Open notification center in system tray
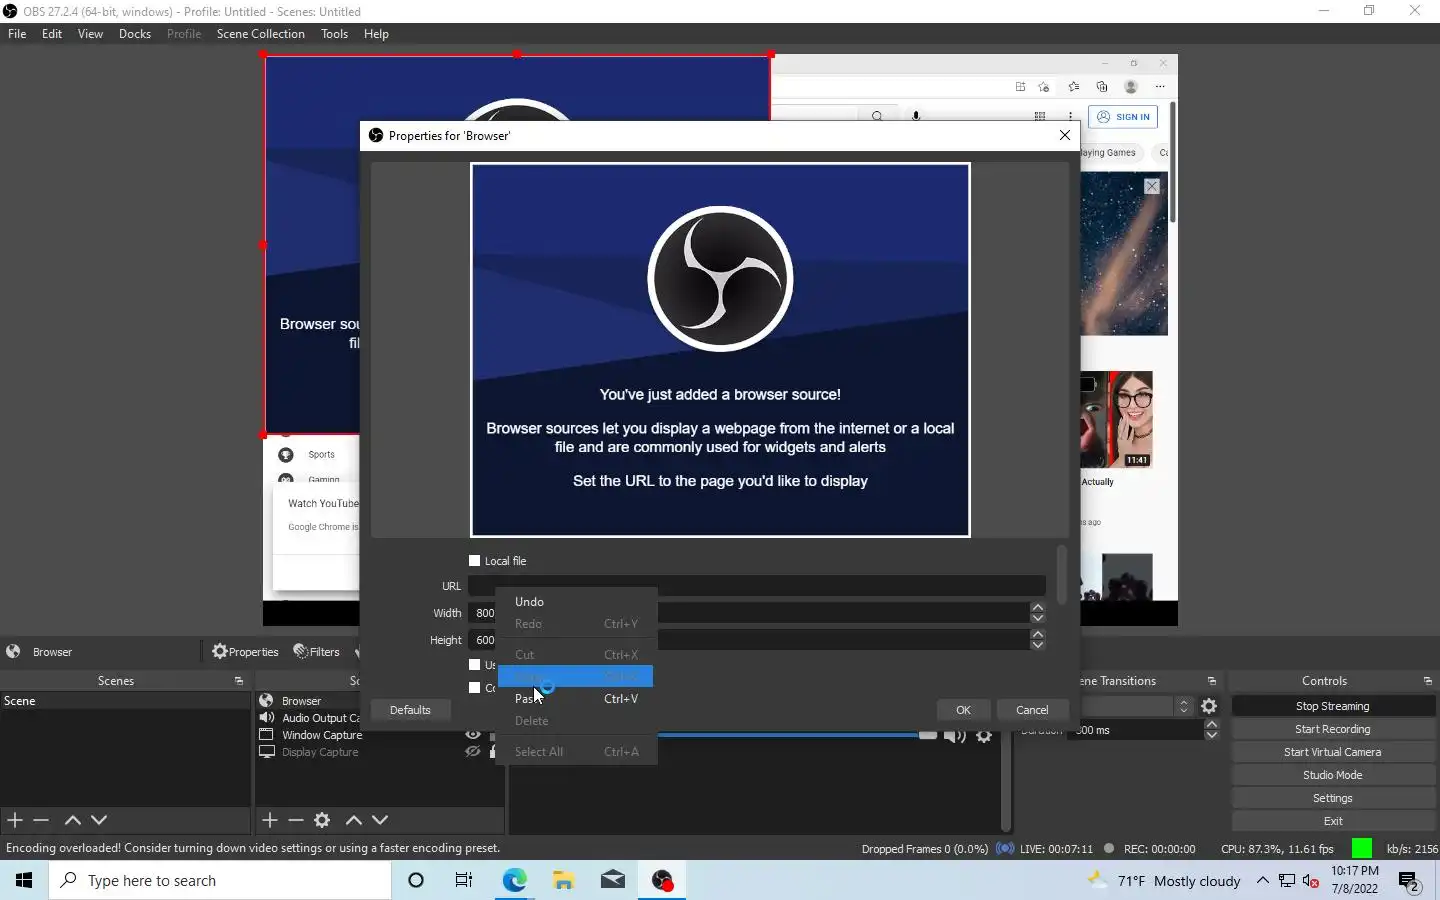Viewport: 1440px width, 900px height. click(1410, 881)
